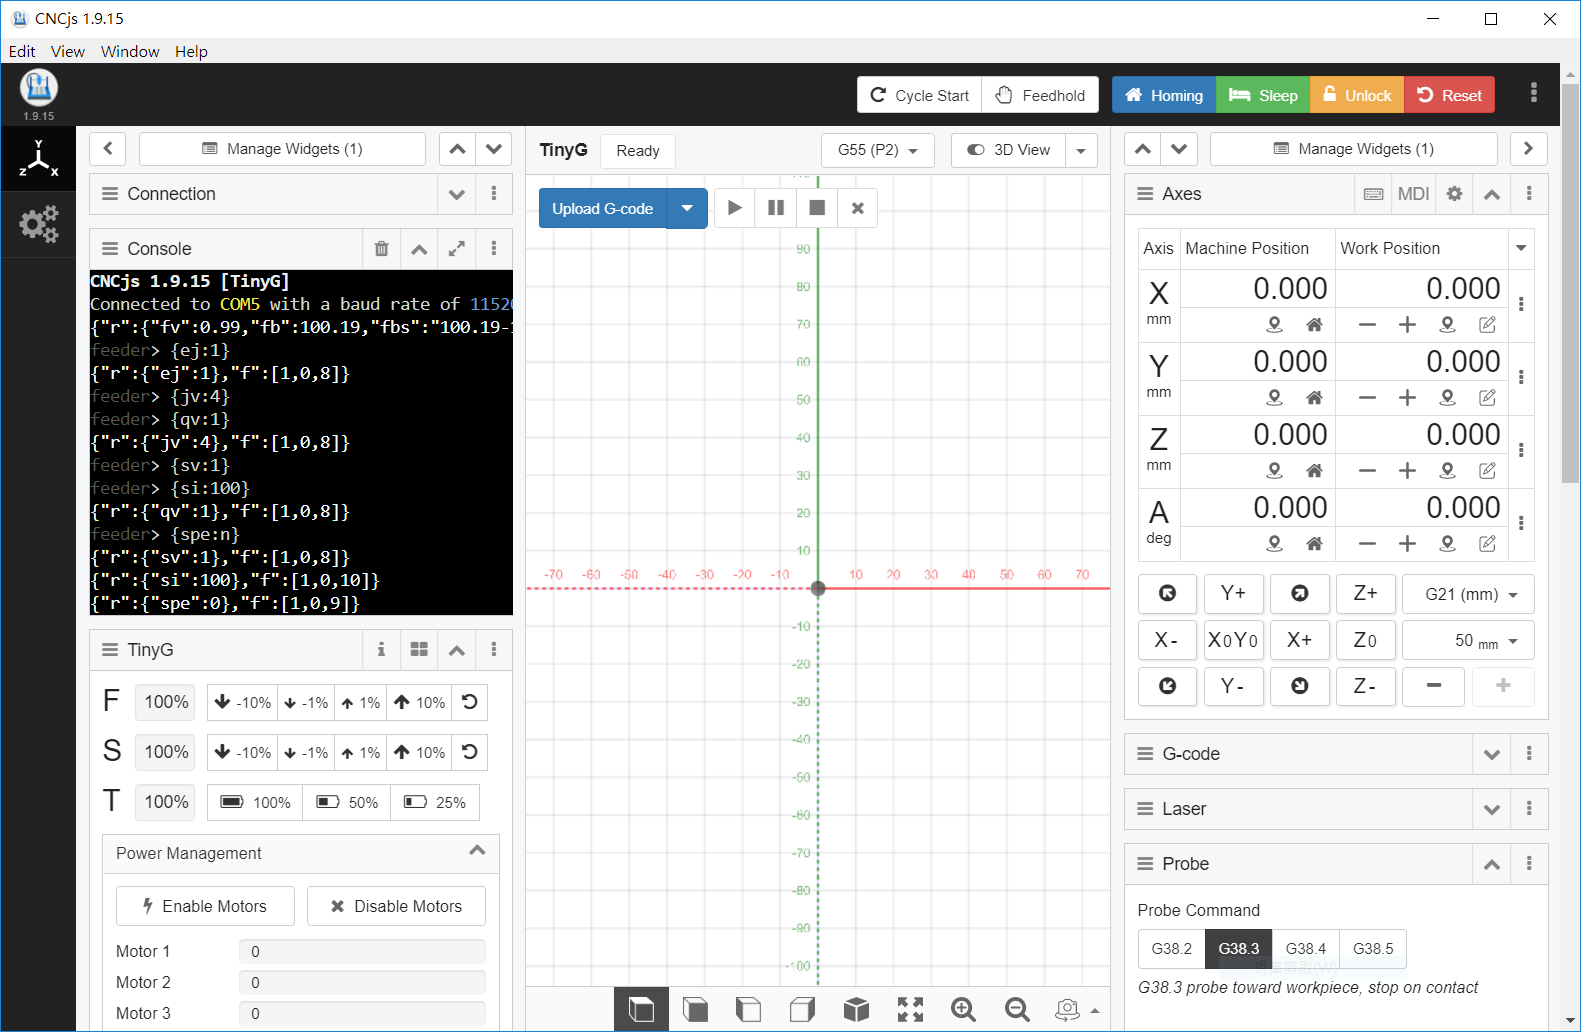This screenshot has height=1032, width=1581.
Task: Start machine Homing
Action: tap(1164, 95)
